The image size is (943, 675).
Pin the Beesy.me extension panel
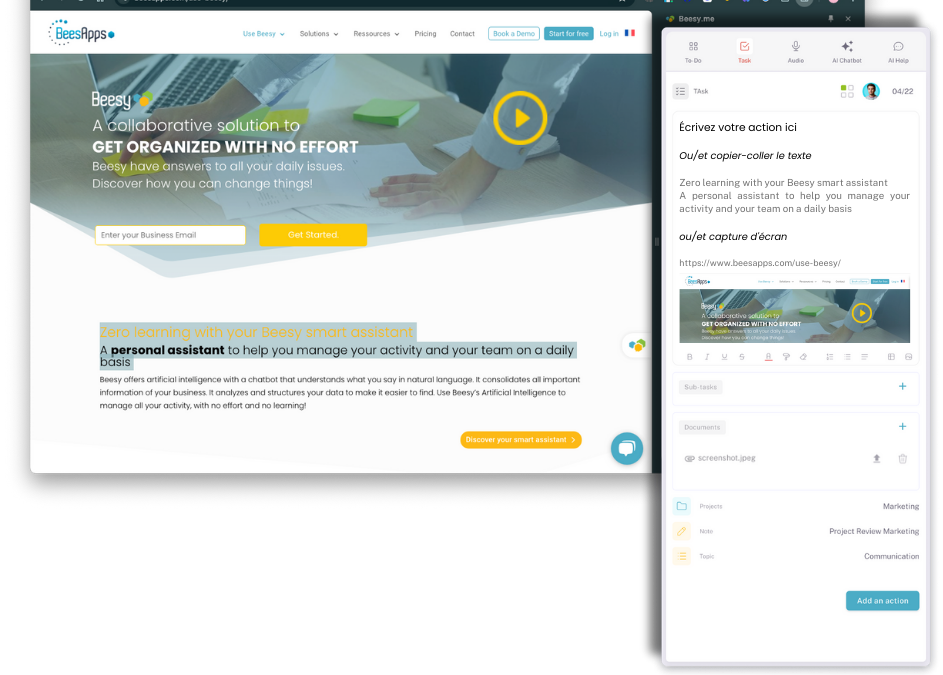click(831, 19)
